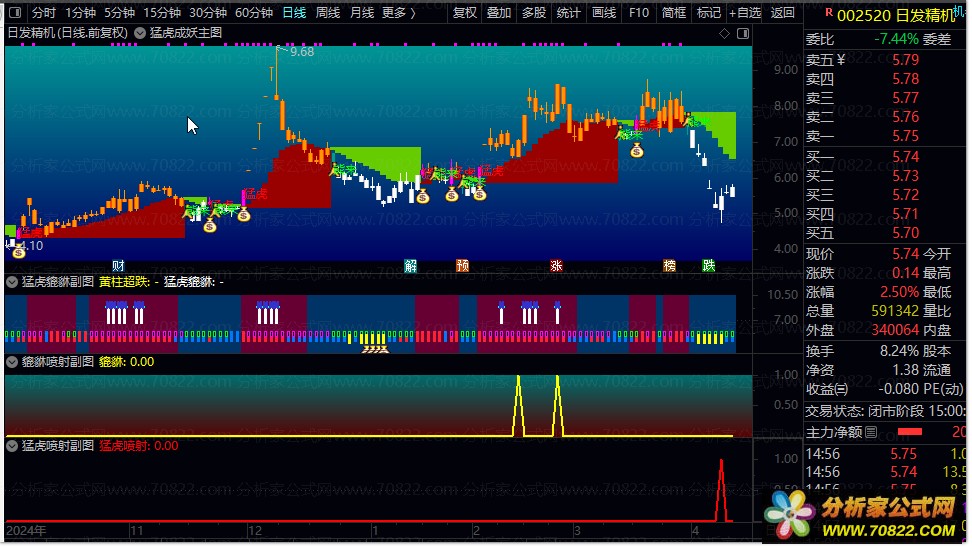This screenshot has width=972, height=547.
Task: Toggle the 简框 simple frame
Action: coord(674,12)
